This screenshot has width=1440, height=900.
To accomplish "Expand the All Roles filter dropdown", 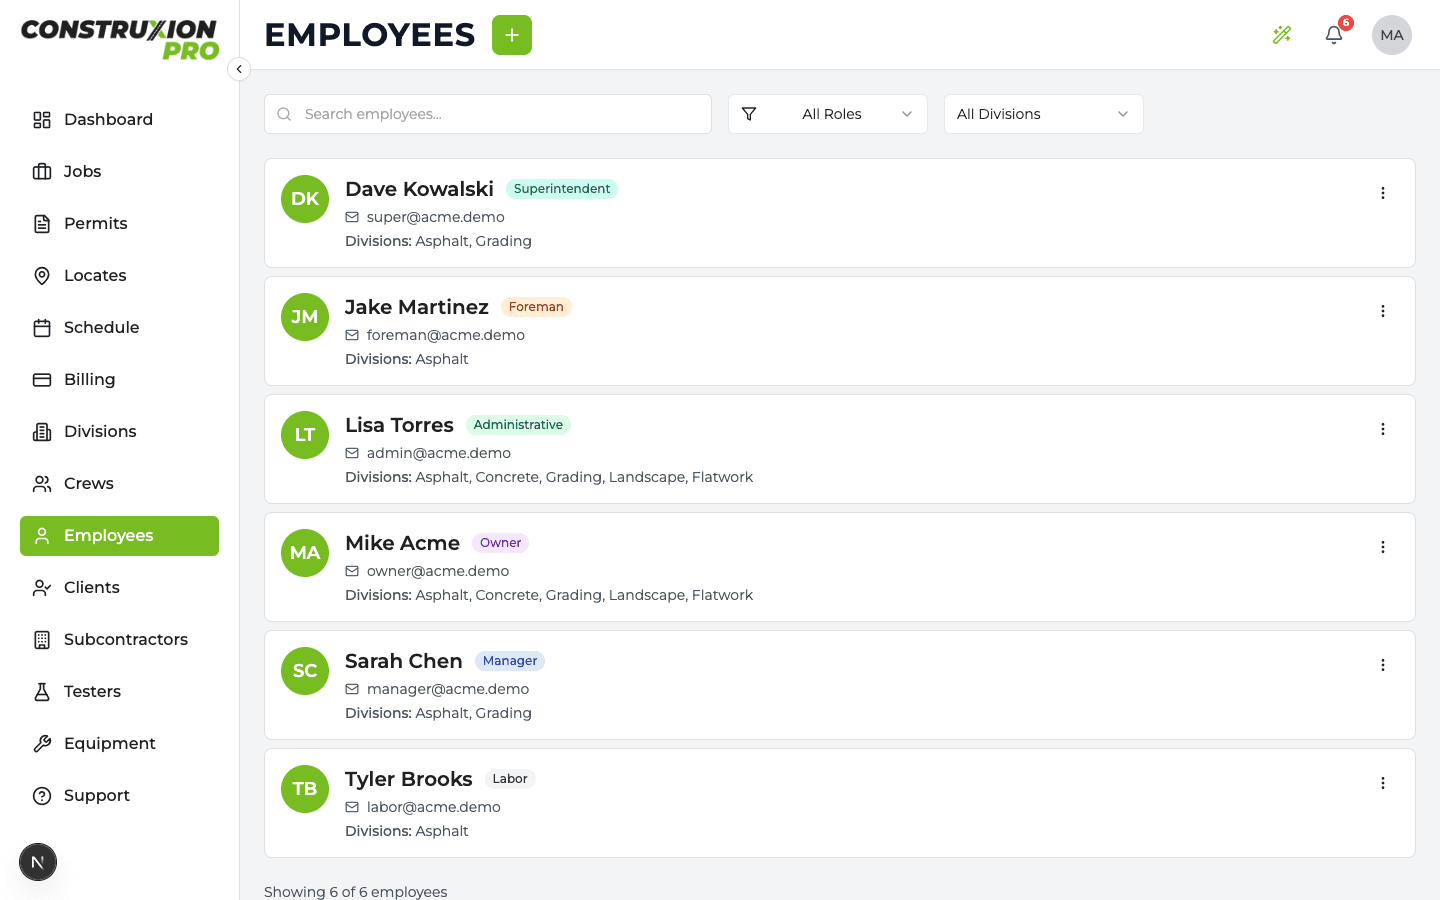I will (x=828, y=114).
